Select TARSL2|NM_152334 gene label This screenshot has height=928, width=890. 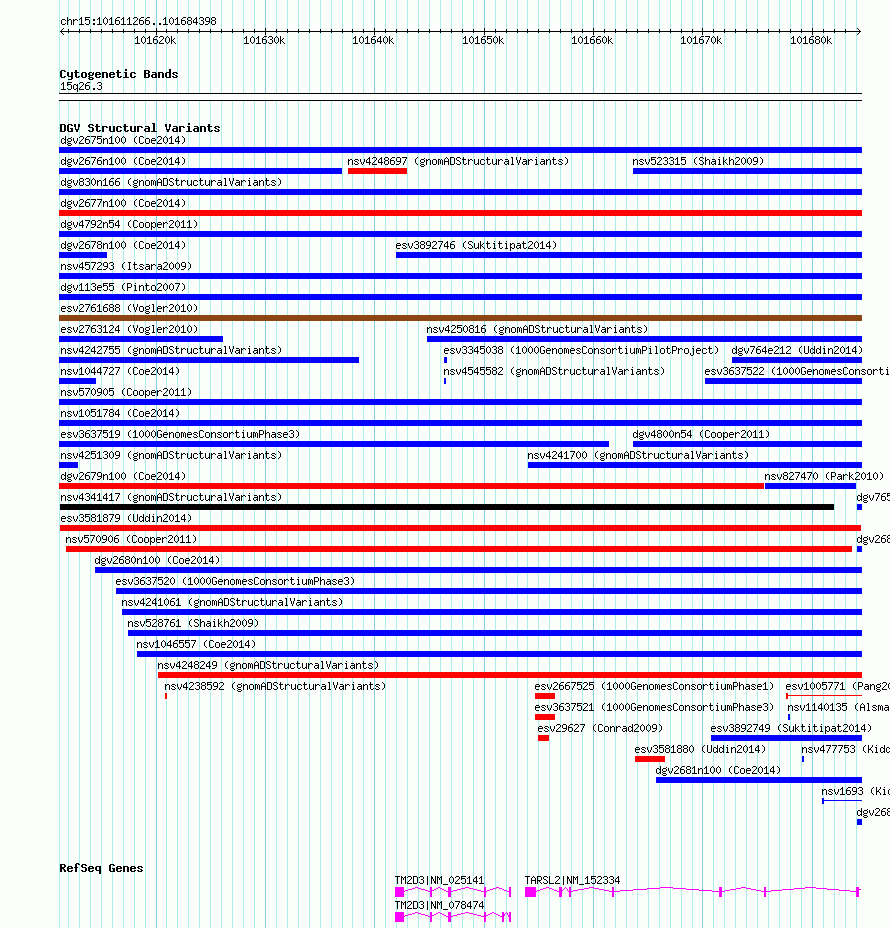[x=572, y=880]
